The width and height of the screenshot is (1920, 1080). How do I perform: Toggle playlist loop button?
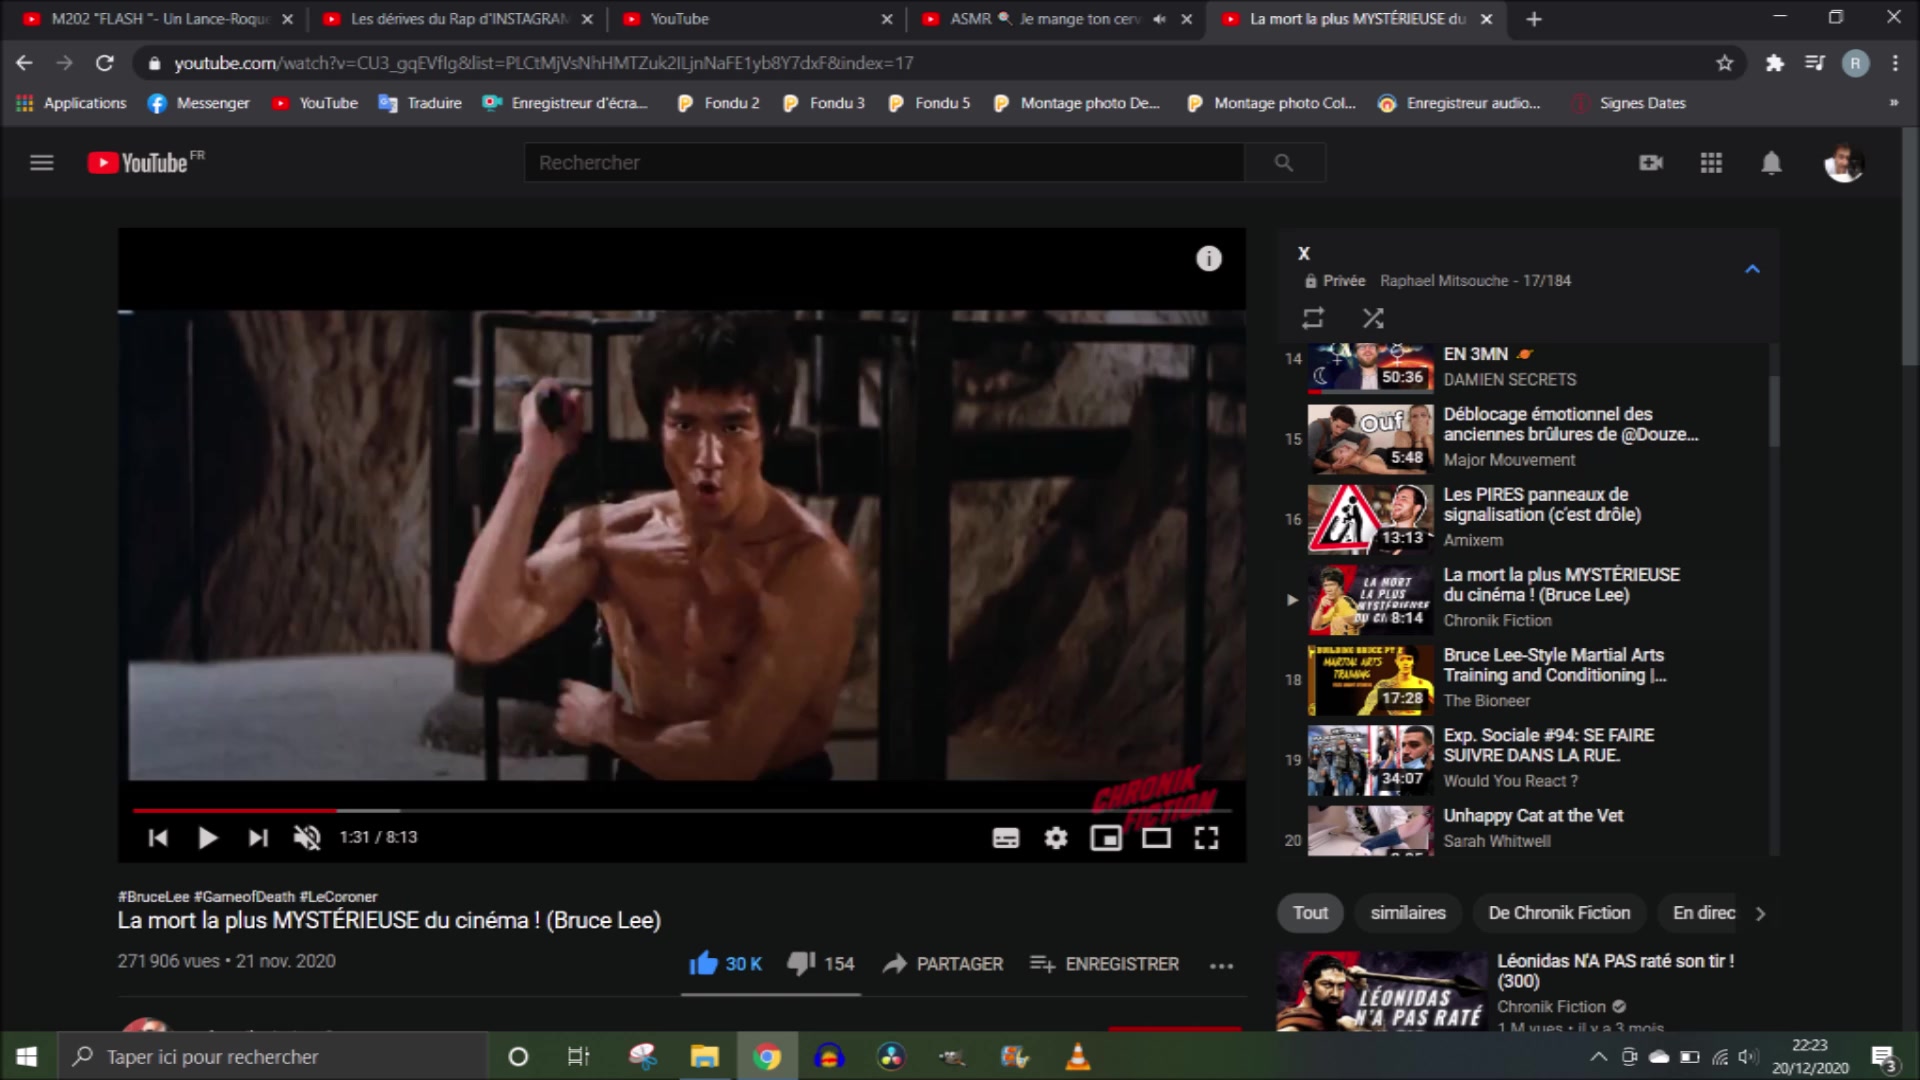coord(1313,318)
